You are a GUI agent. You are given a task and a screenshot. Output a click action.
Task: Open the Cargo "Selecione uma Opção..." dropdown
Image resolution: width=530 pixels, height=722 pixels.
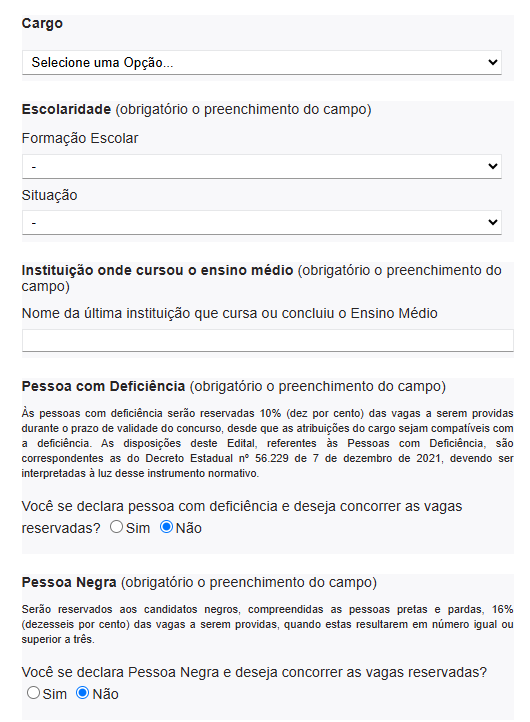point(262,62)
